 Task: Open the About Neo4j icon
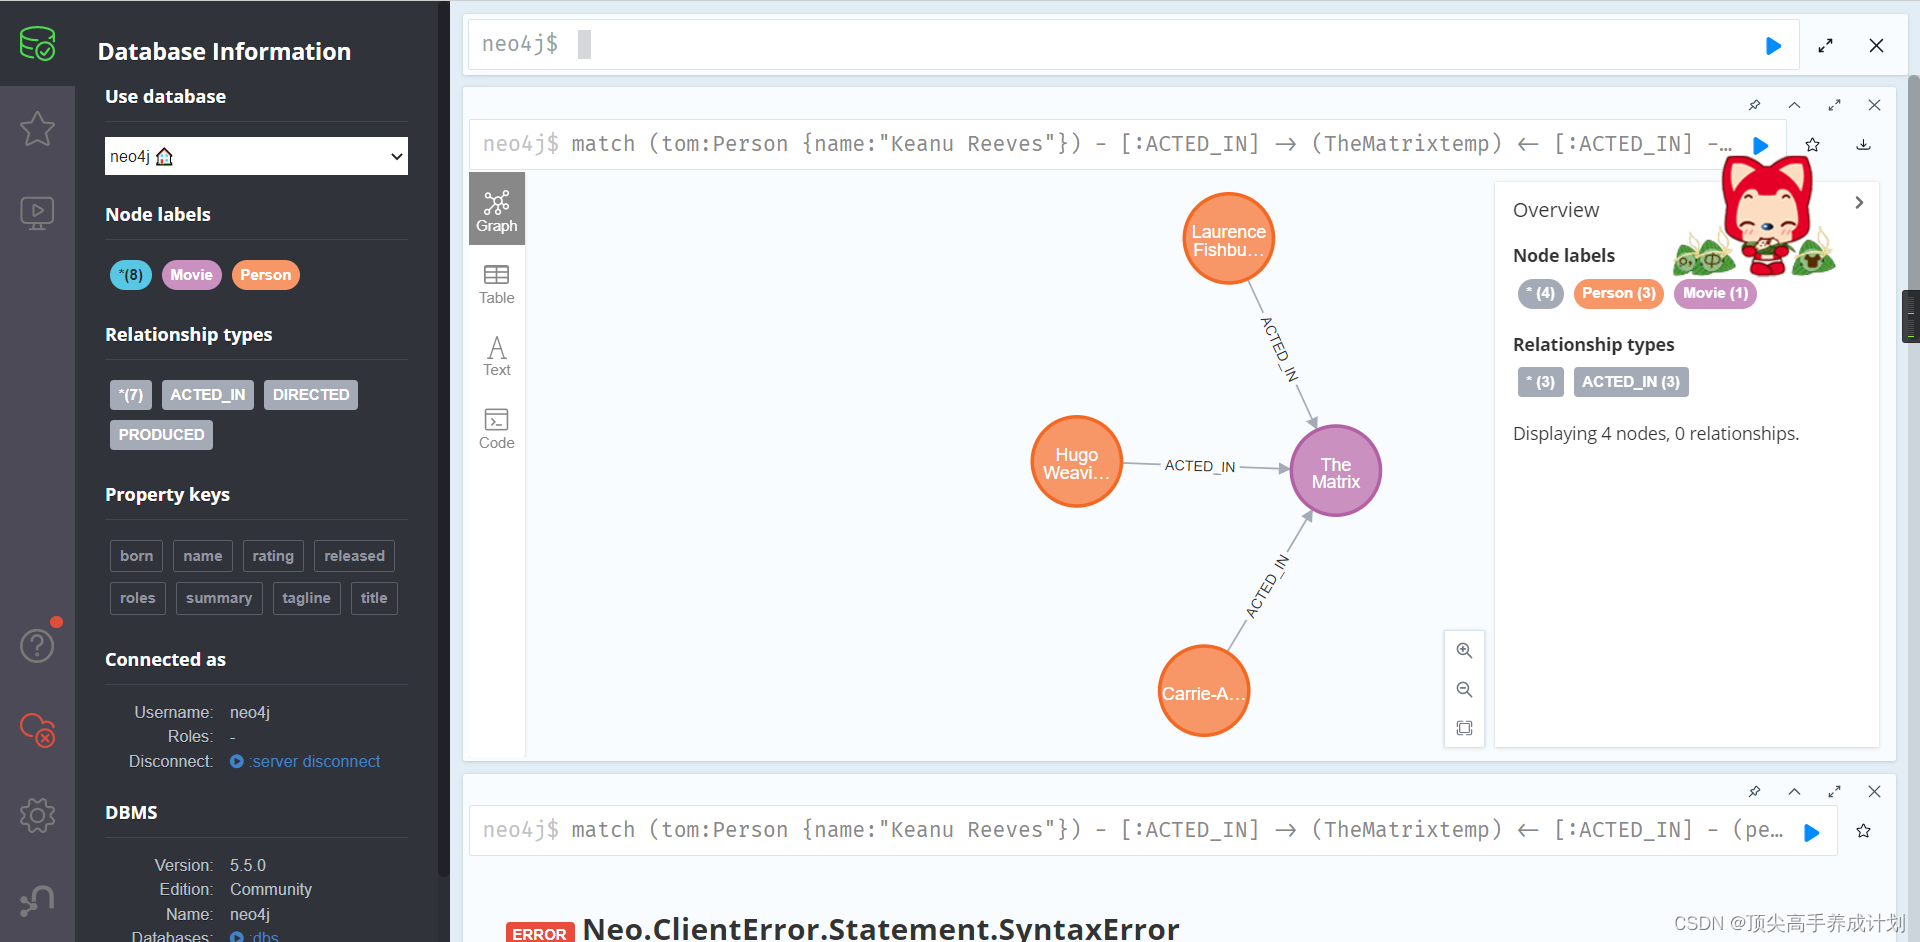37,900
